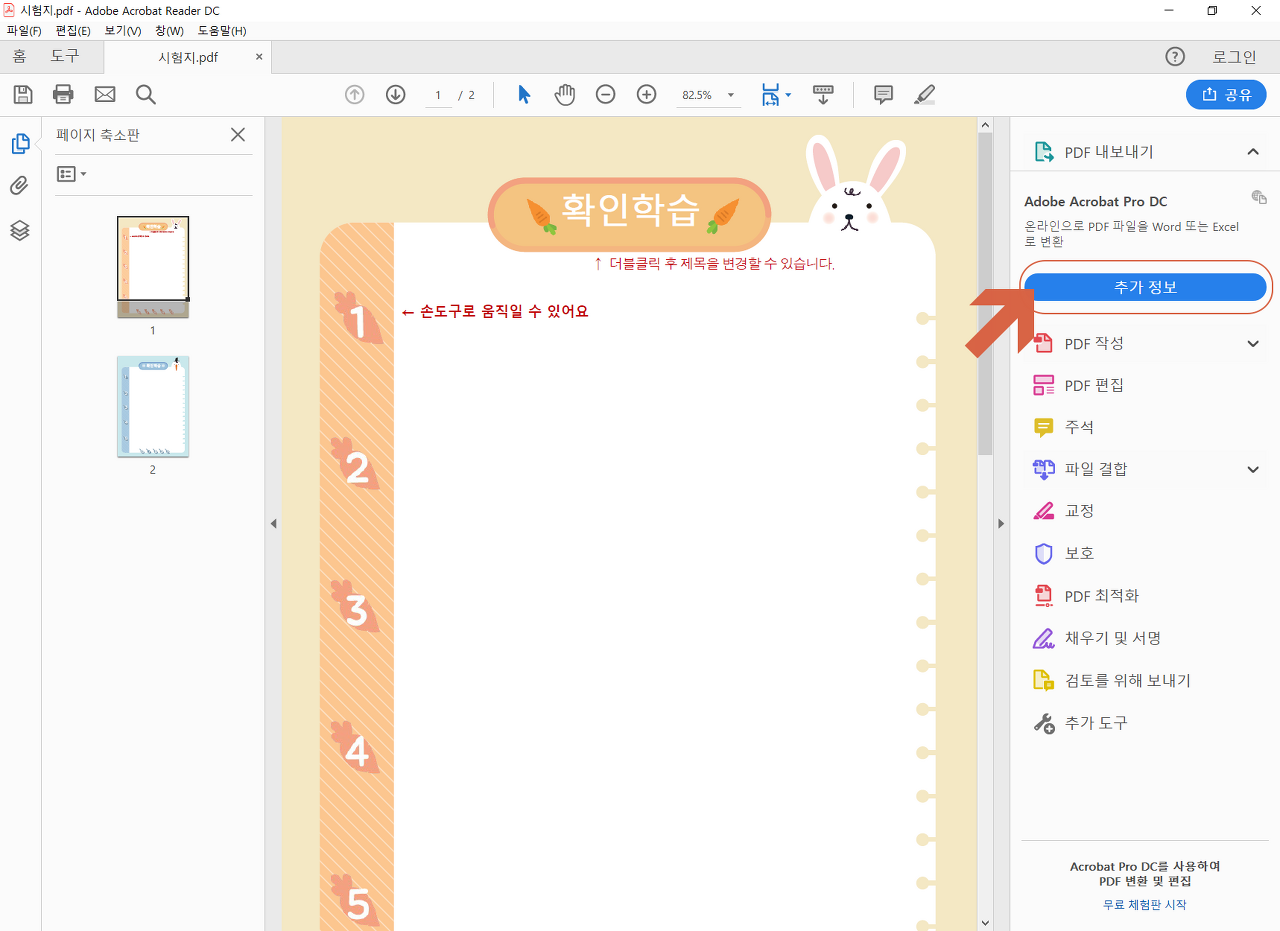Image resolution: width=1280 pixels, height=931 pixels.
Task: Click document vertical scrollbar thumb
Action: 985,295
